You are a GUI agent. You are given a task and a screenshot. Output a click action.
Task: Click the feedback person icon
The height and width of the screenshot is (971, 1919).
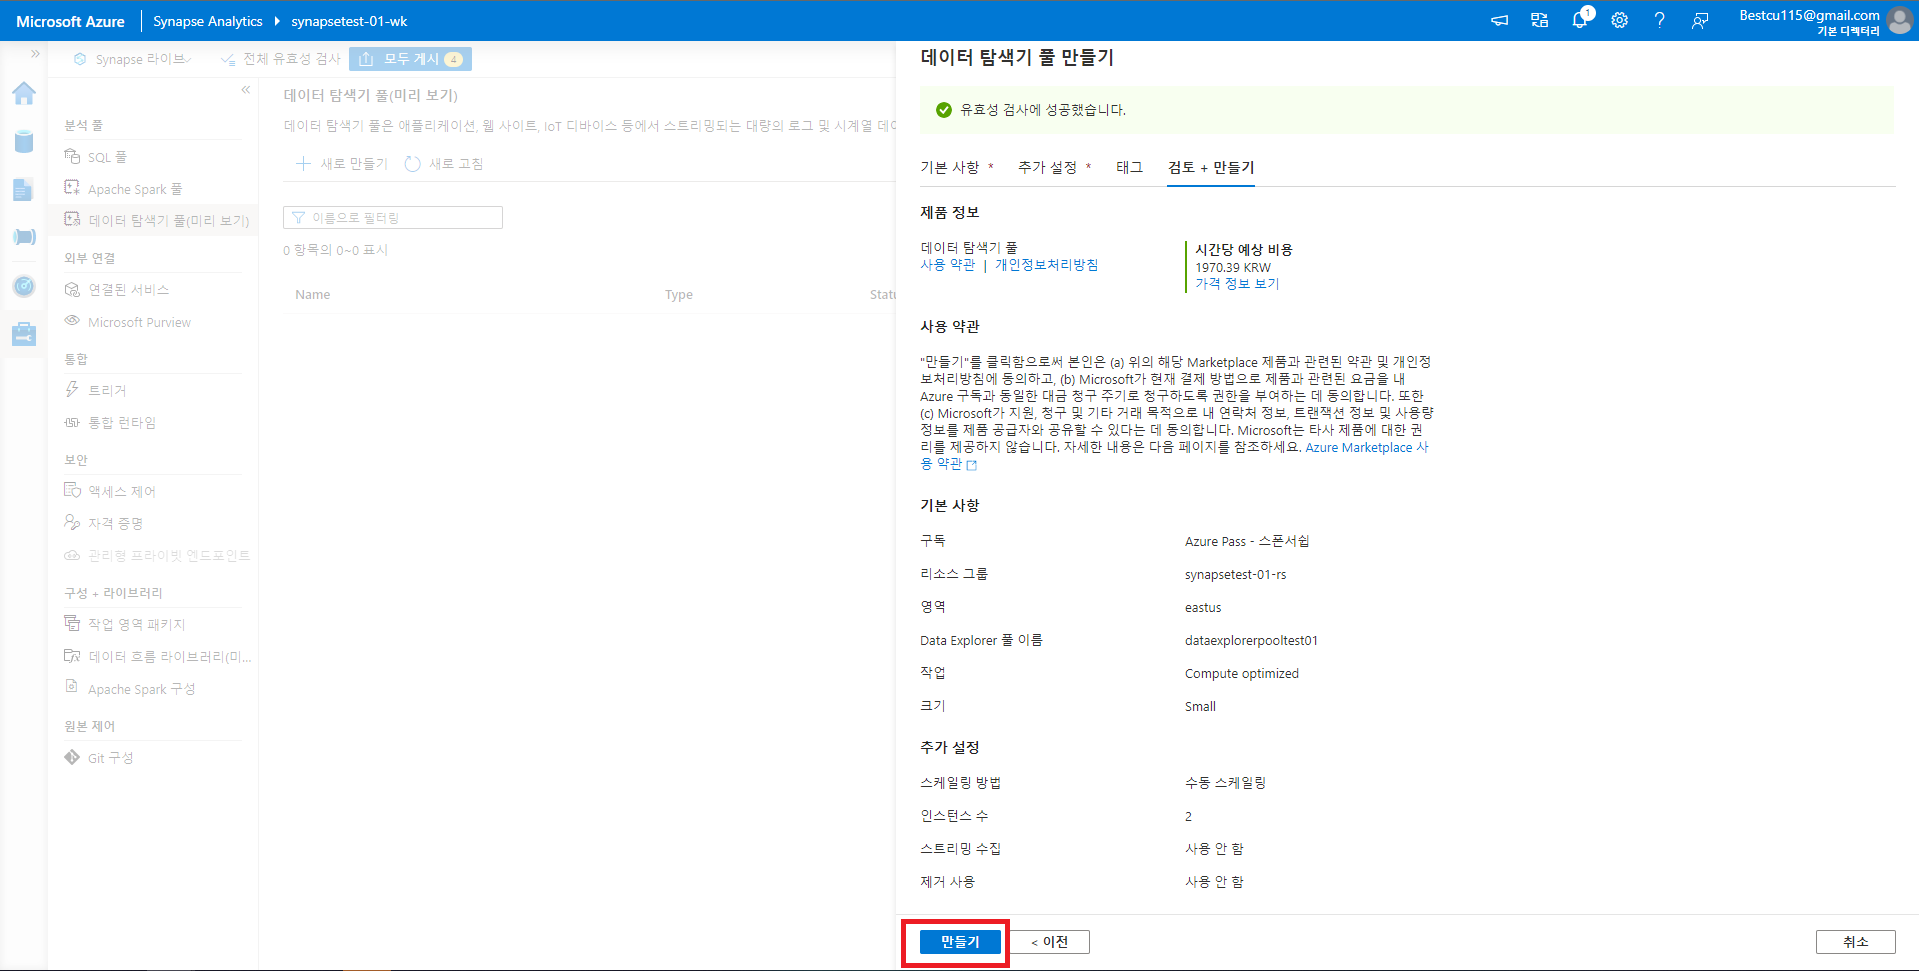coord(1699,20)
